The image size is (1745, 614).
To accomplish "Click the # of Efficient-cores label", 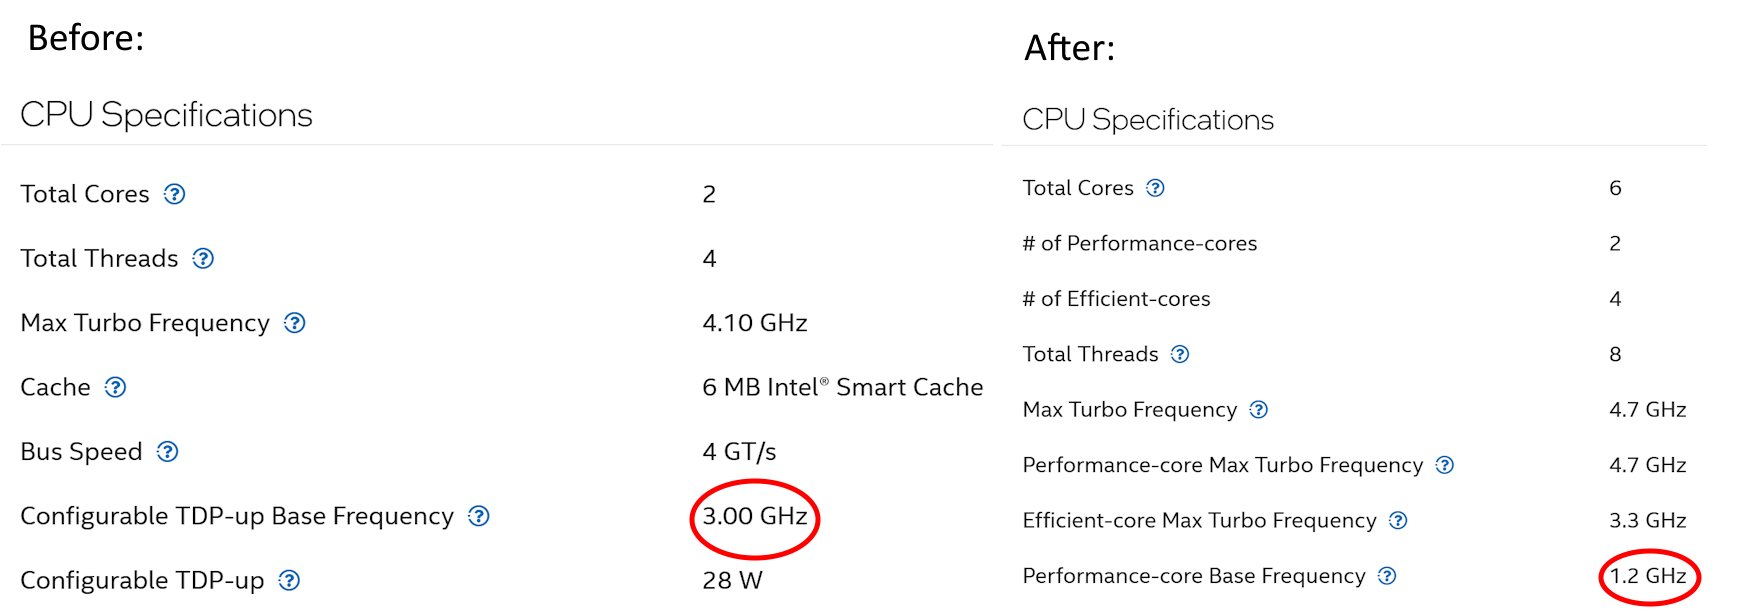I will pyautogui.click(x=1116, y=299).
